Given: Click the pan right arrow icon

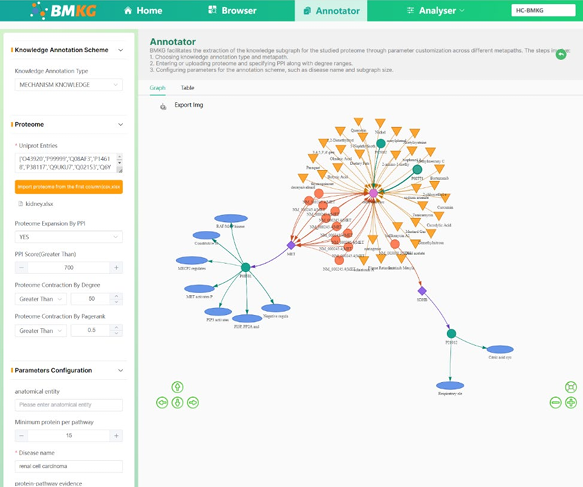Looking at the screenshot, I should tap(193, 403).
